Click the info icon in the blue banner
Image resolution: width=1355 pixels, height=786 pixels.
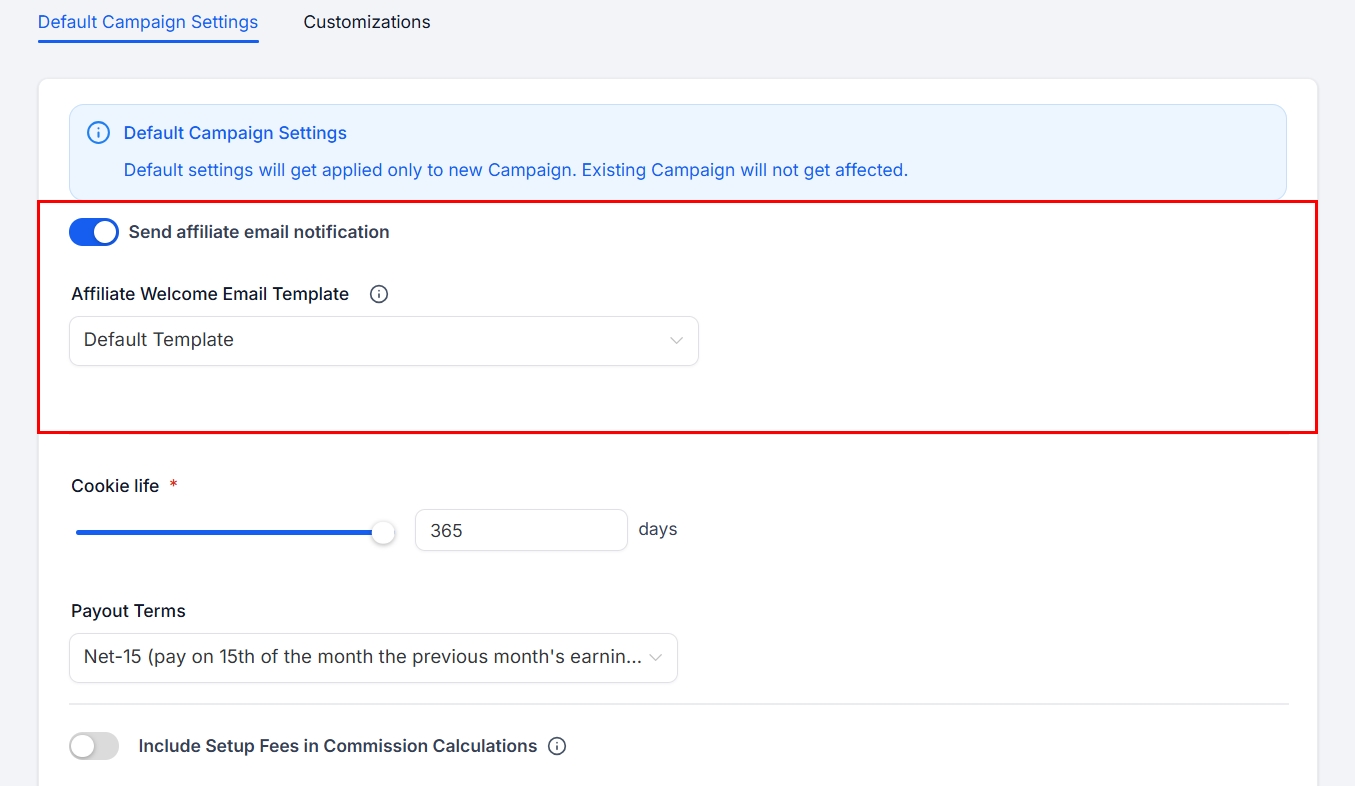[x=98, y=133]
